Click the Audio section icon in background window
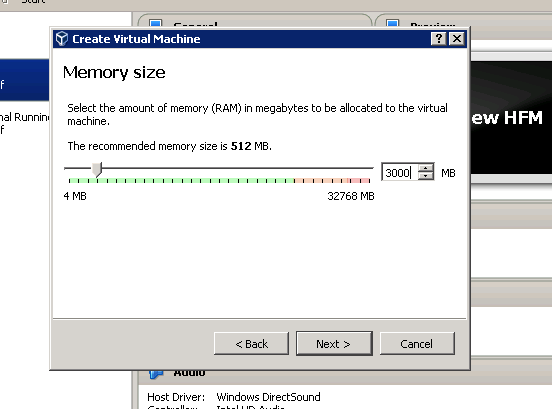The width and height of the screenshot is (552, 409). [156, 374]
